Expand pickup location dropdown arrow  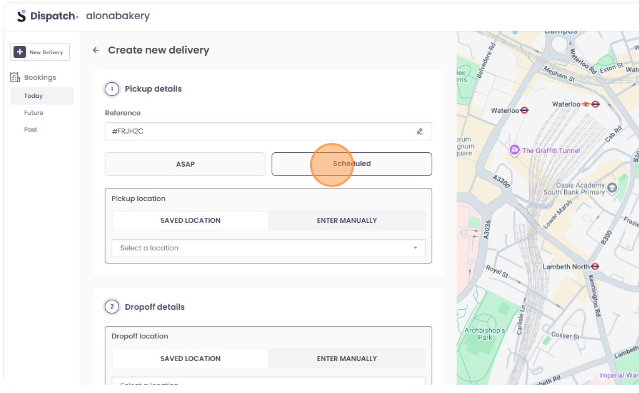tap(415, 248)
